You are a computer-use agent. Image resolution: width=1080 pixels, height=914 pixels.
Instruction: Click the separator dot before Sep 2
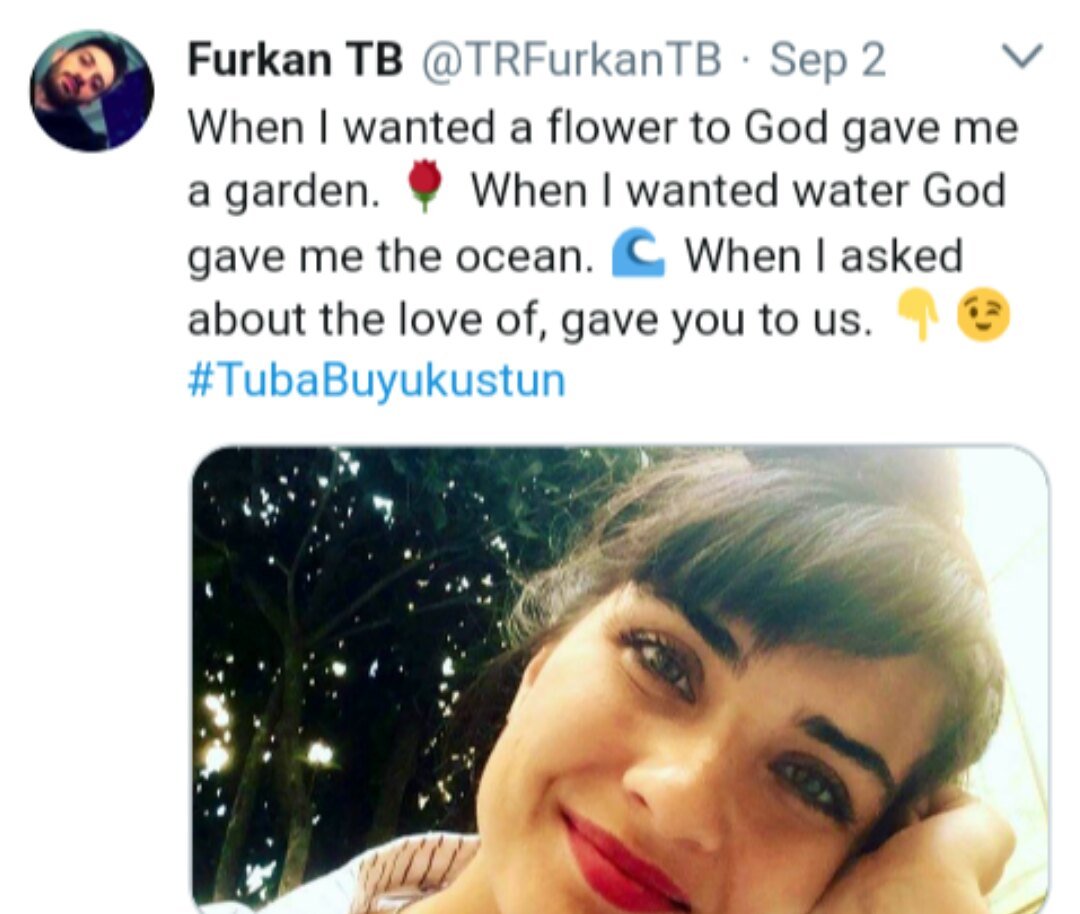pos(746,61)
